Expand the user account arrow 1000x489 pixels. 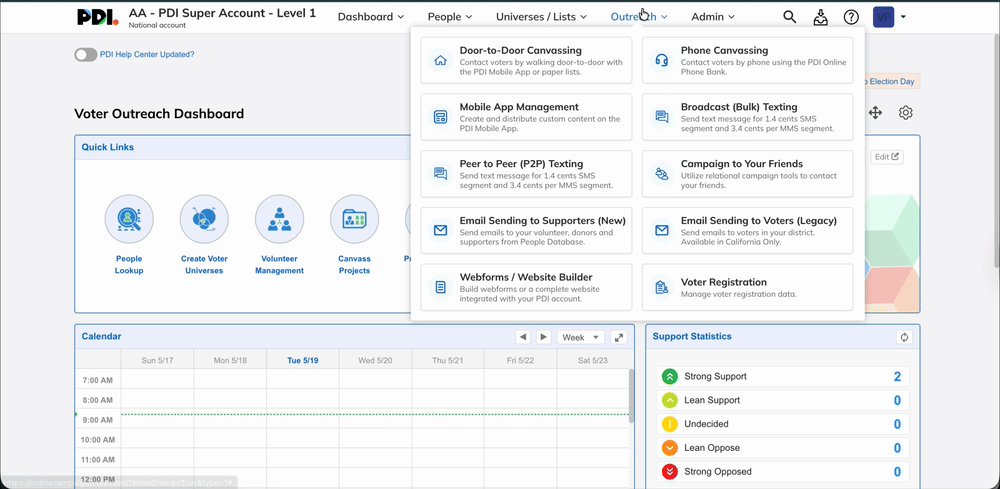click(903, 17)
